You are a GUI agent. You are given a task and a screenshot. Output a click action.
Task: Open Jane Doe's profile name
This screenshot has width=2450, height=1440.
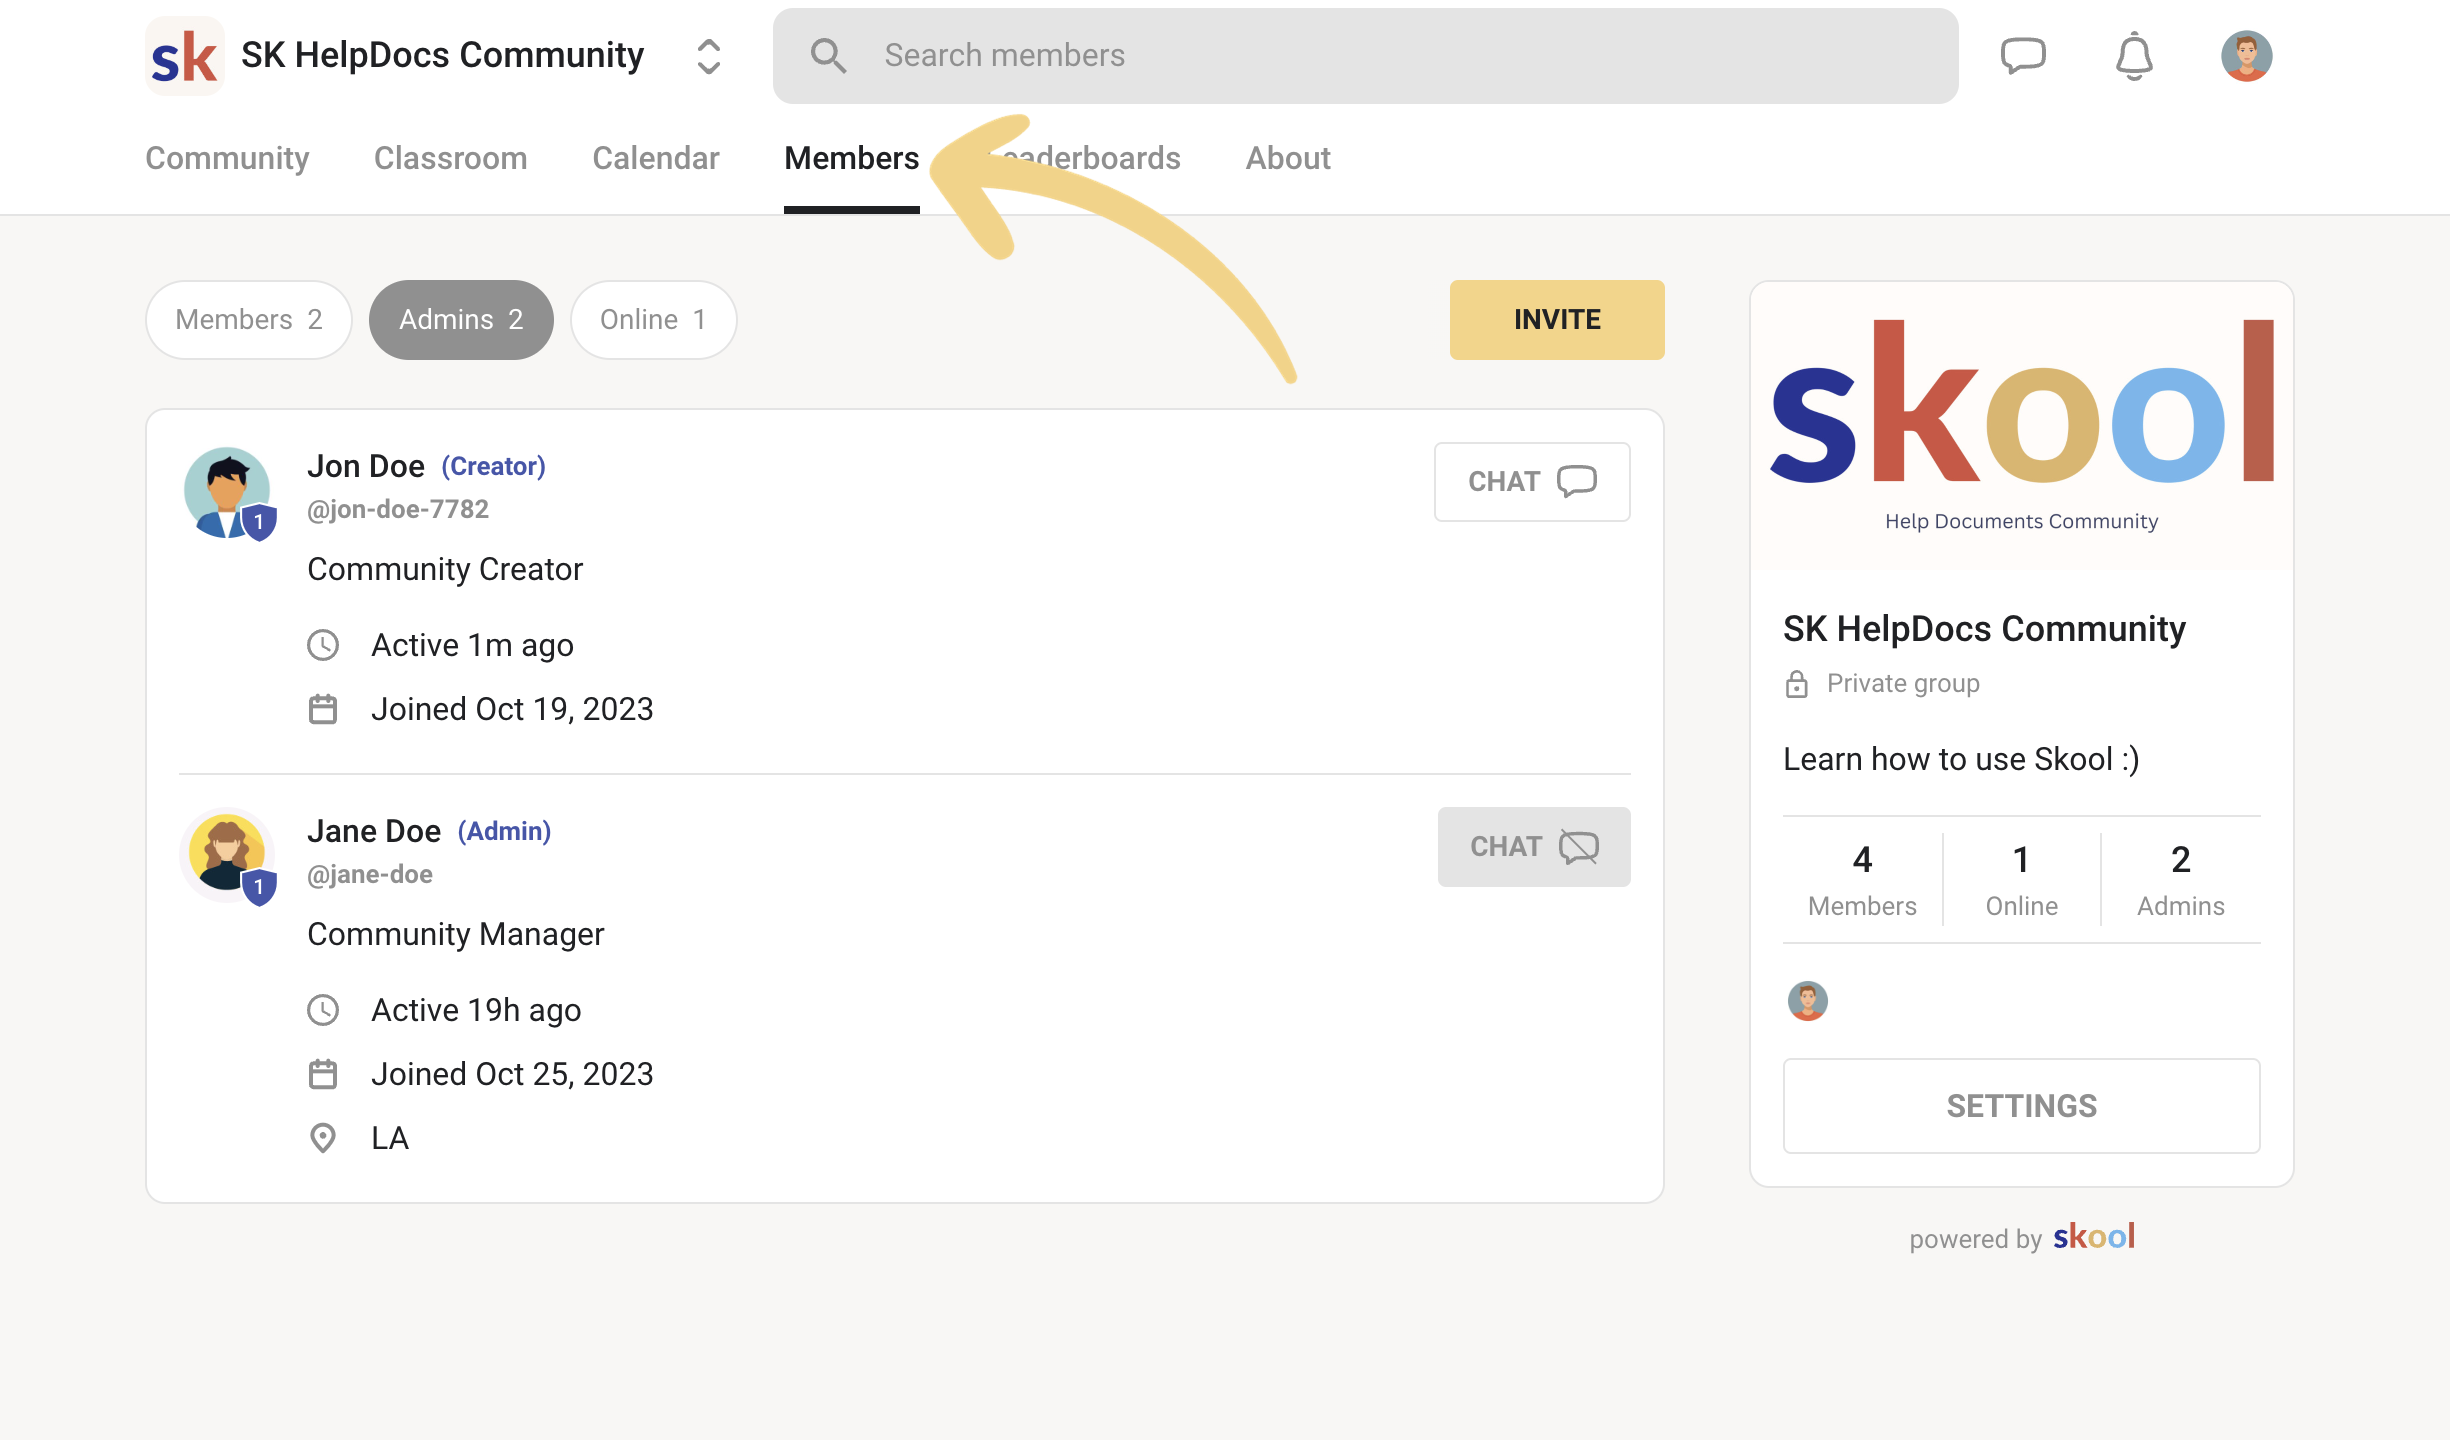[374, 831]
